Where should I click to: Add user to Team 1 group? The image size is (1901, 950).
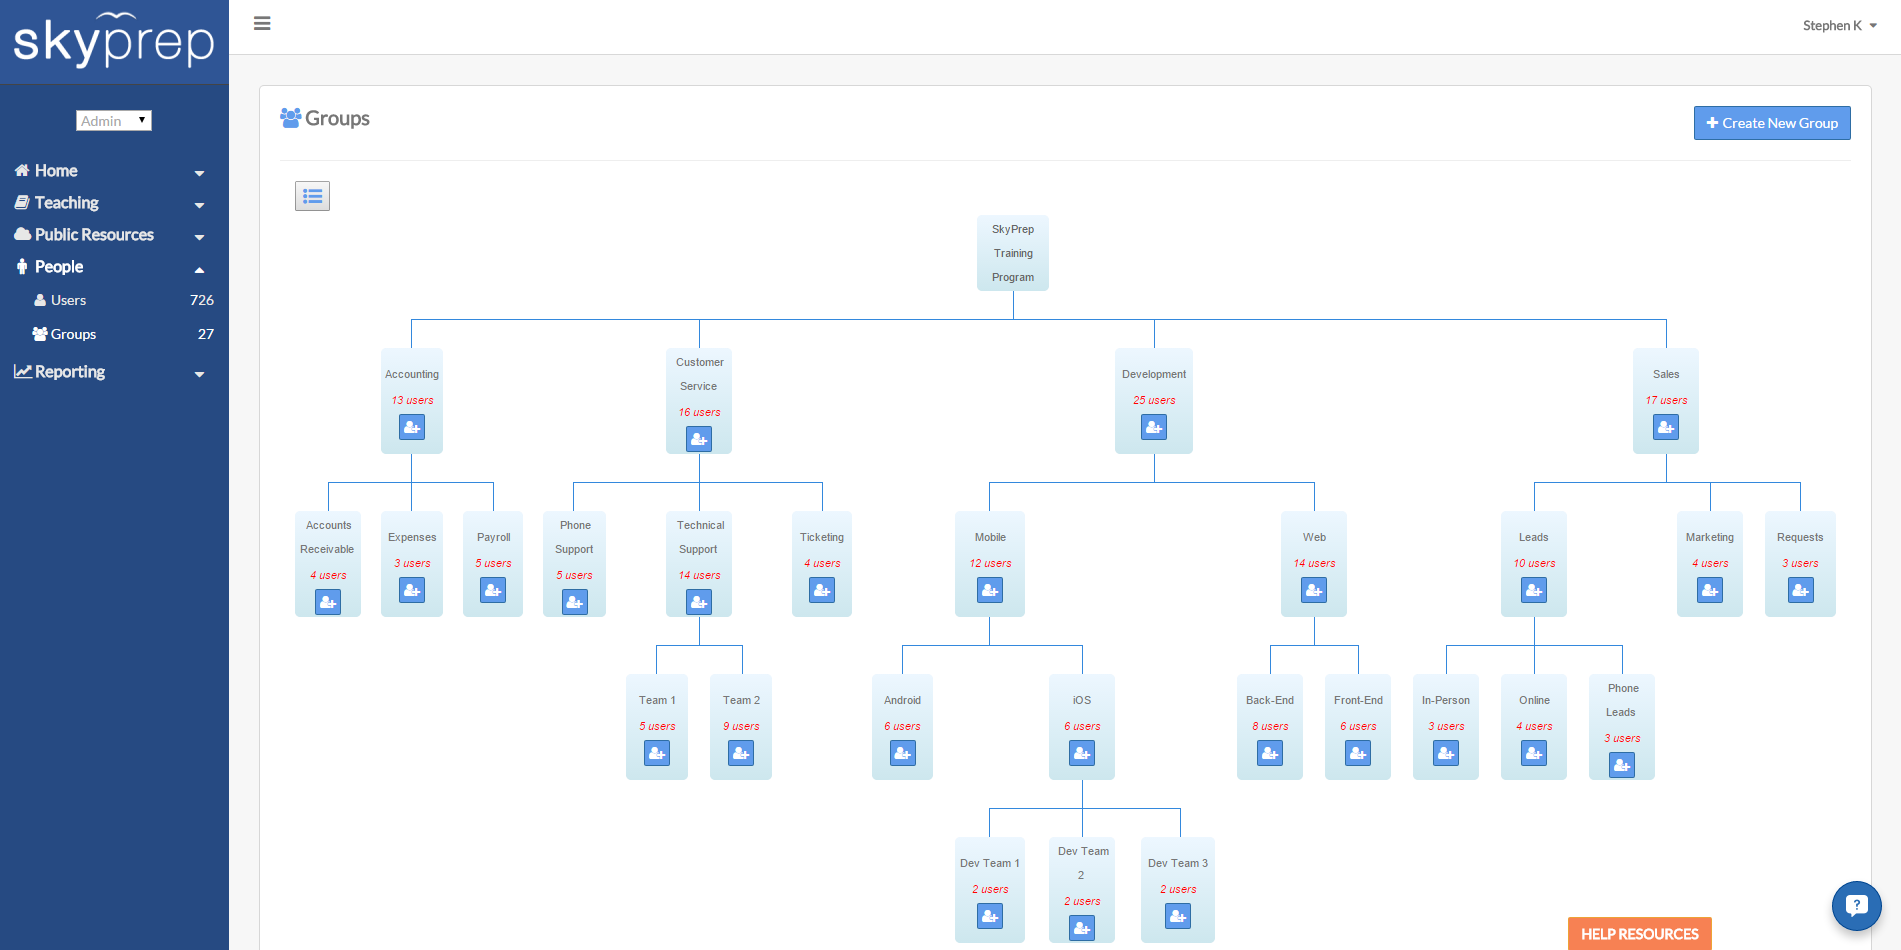pos(657,754)
